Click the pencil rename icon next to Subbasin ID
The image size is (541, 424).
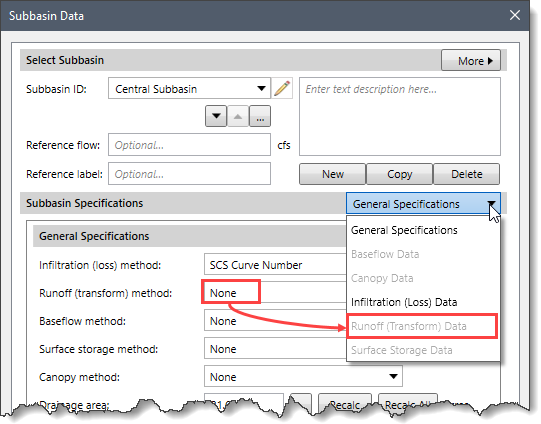pyautogui.click(x=282, y=88)
